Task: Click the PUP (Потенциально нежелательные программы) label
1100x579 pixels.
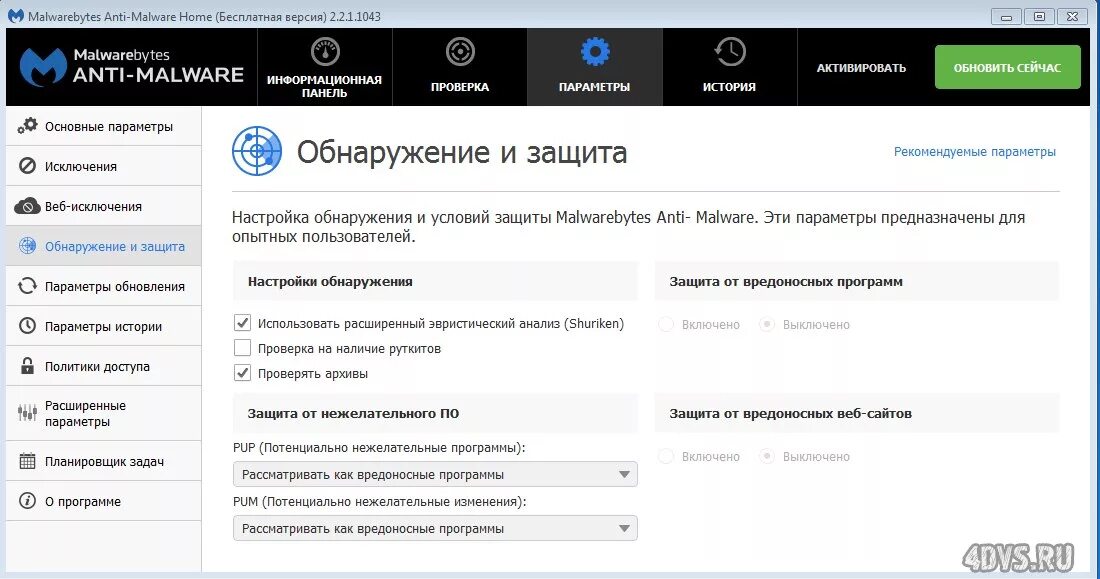Action: [379, 447]
